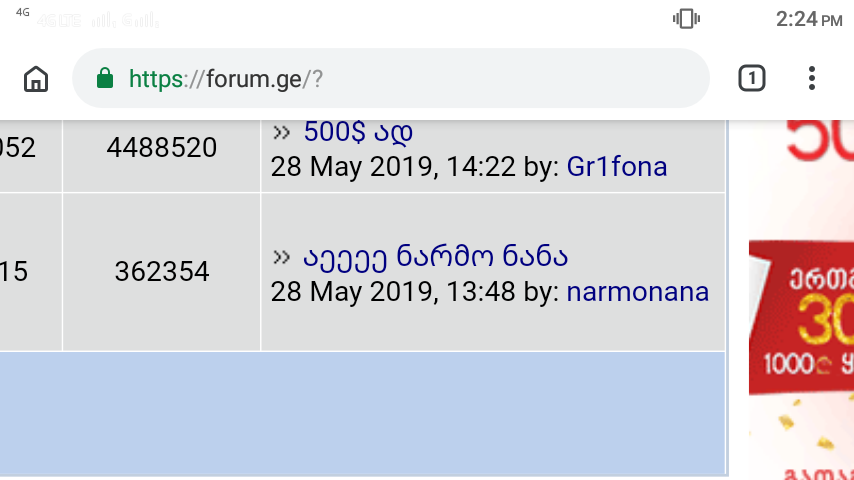Click the double-arrow before 500$ ად

[281, 132]
